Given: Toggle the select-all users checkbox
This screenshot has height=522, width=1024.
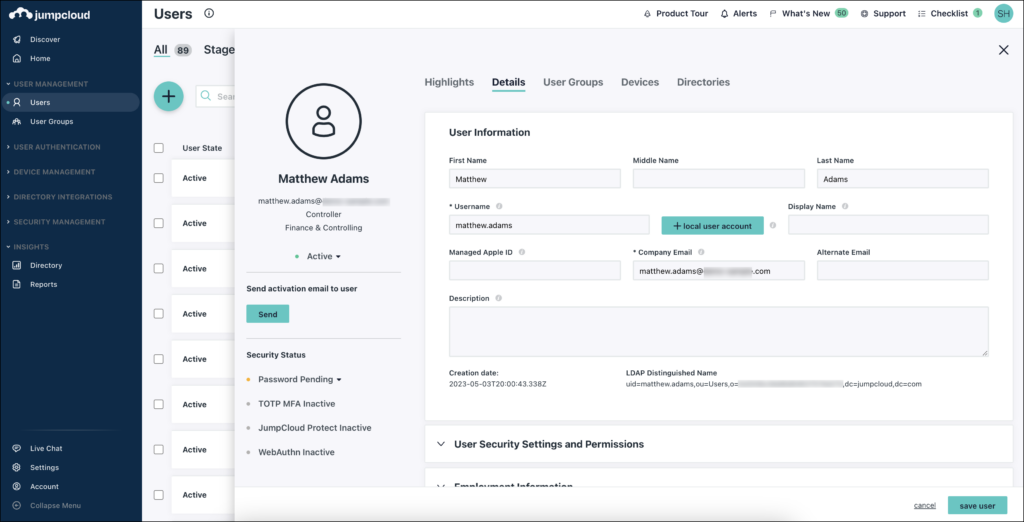Looking at the screenshot, I should click(x=159, y=148).
